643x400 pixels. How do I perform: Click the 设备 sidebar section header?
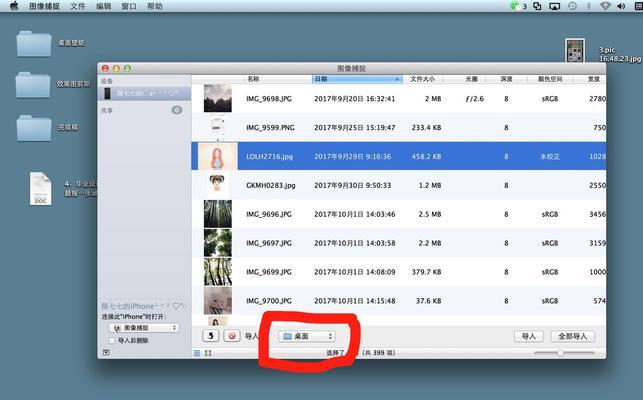point(107,81)
